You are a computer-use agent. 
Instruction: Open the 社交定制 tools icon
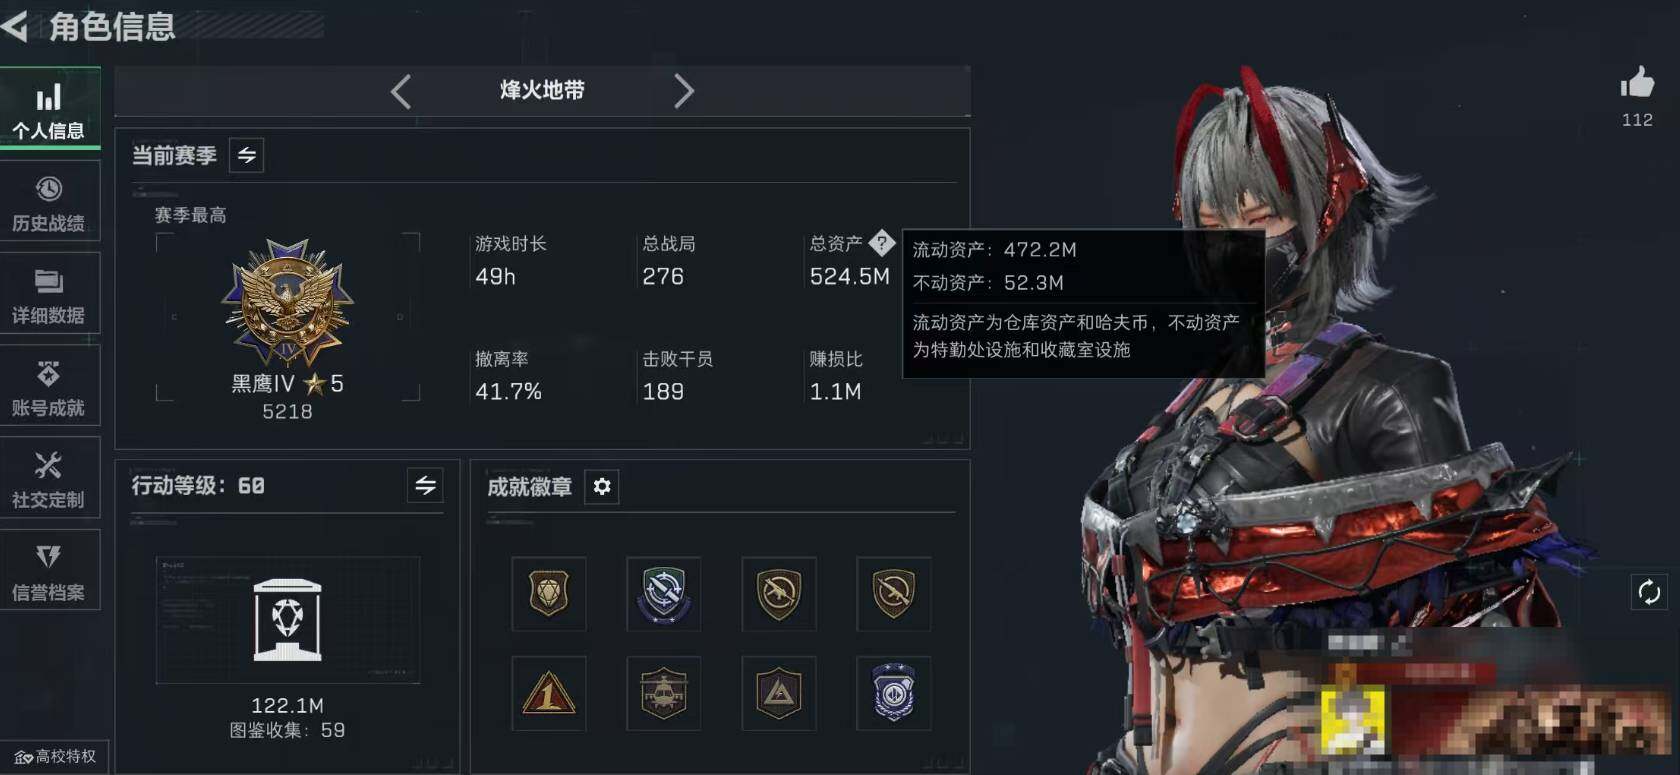tap(48, 465)
